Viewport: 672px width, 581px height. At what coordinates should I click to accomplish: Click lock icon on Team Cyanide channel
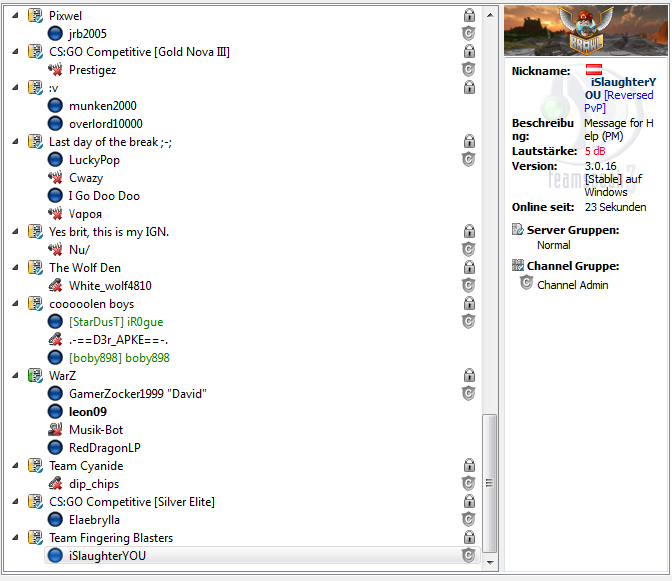[469, 465]
